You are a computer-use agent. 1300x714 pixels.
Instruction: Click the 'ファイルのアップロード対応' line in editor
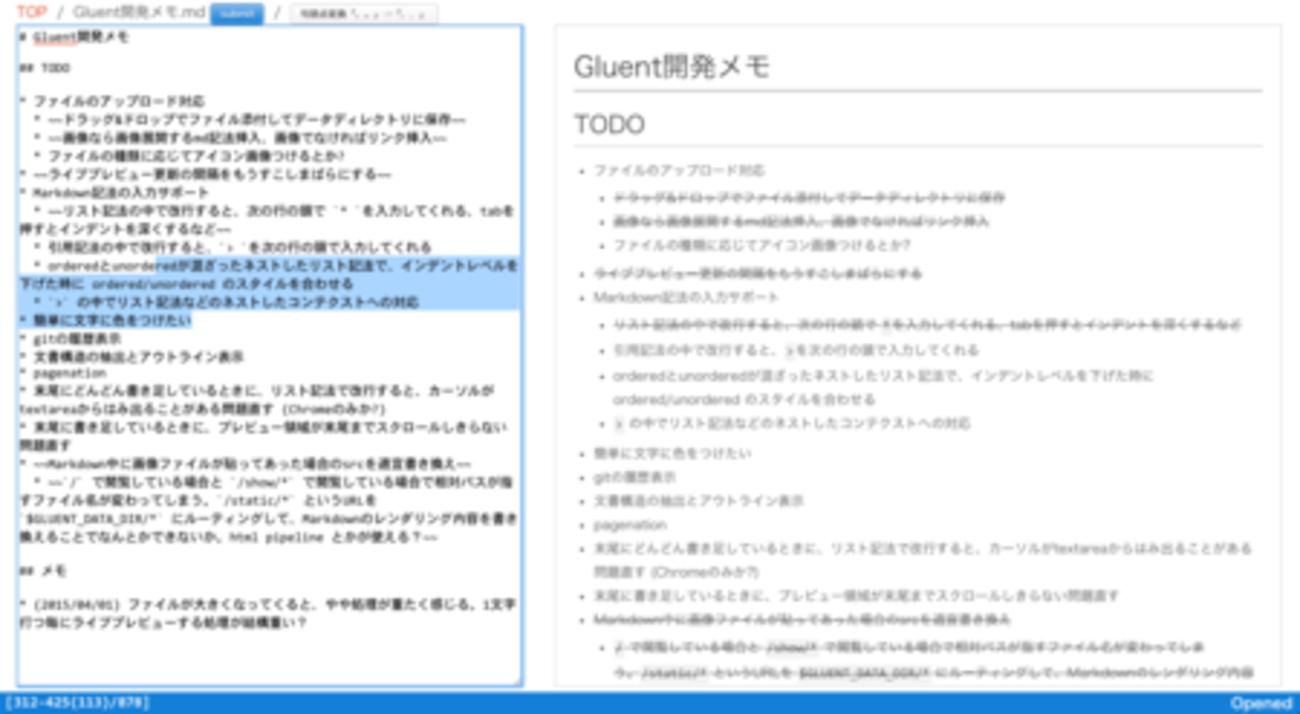112,102
